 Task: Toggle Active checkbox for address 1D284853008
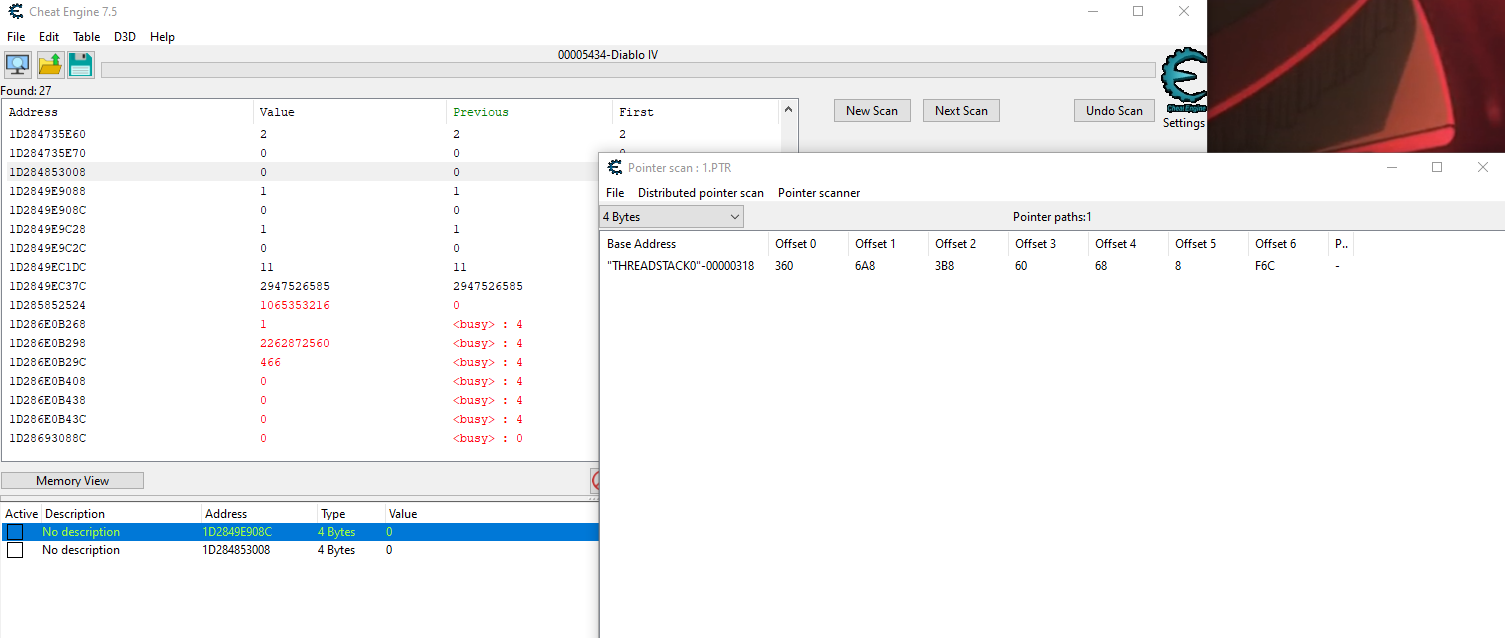tap(15, 550)
